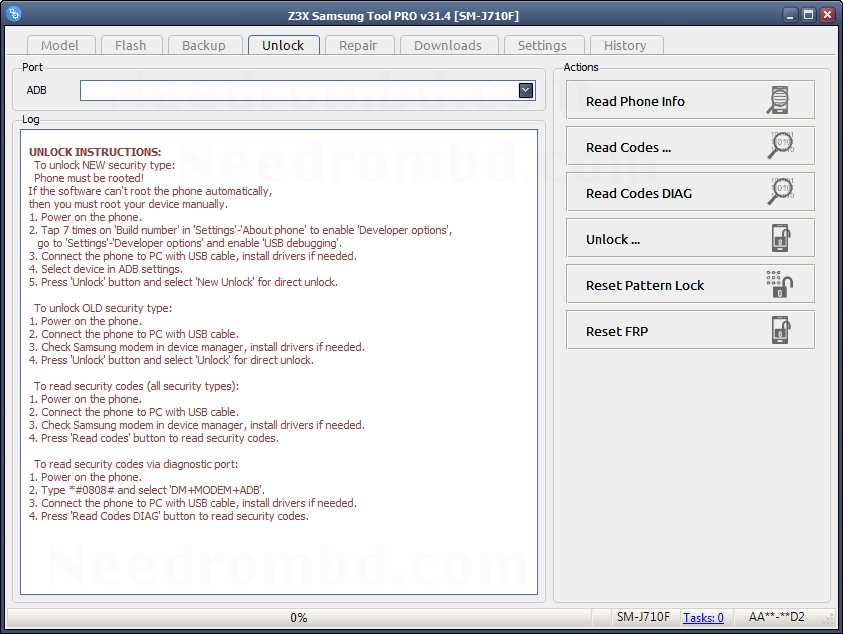Click the Read Codes ... button label

(x=628, y=147)
